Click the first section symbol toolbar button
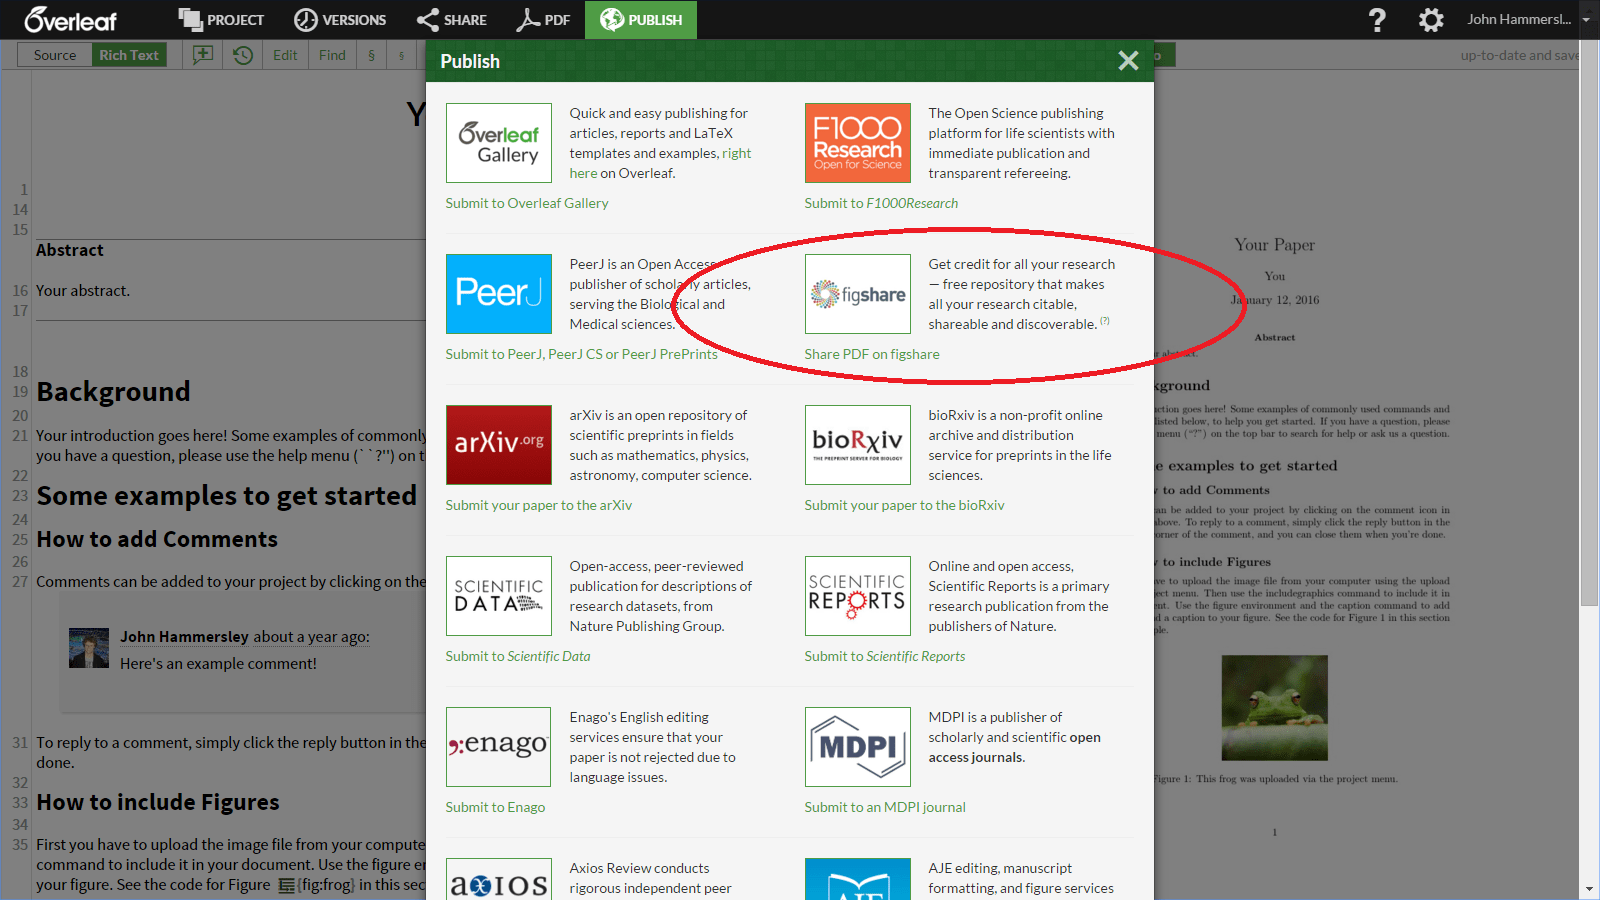The height and width of the screenshot is (900, 1600). pyautogui.click(x=372, y=55)
